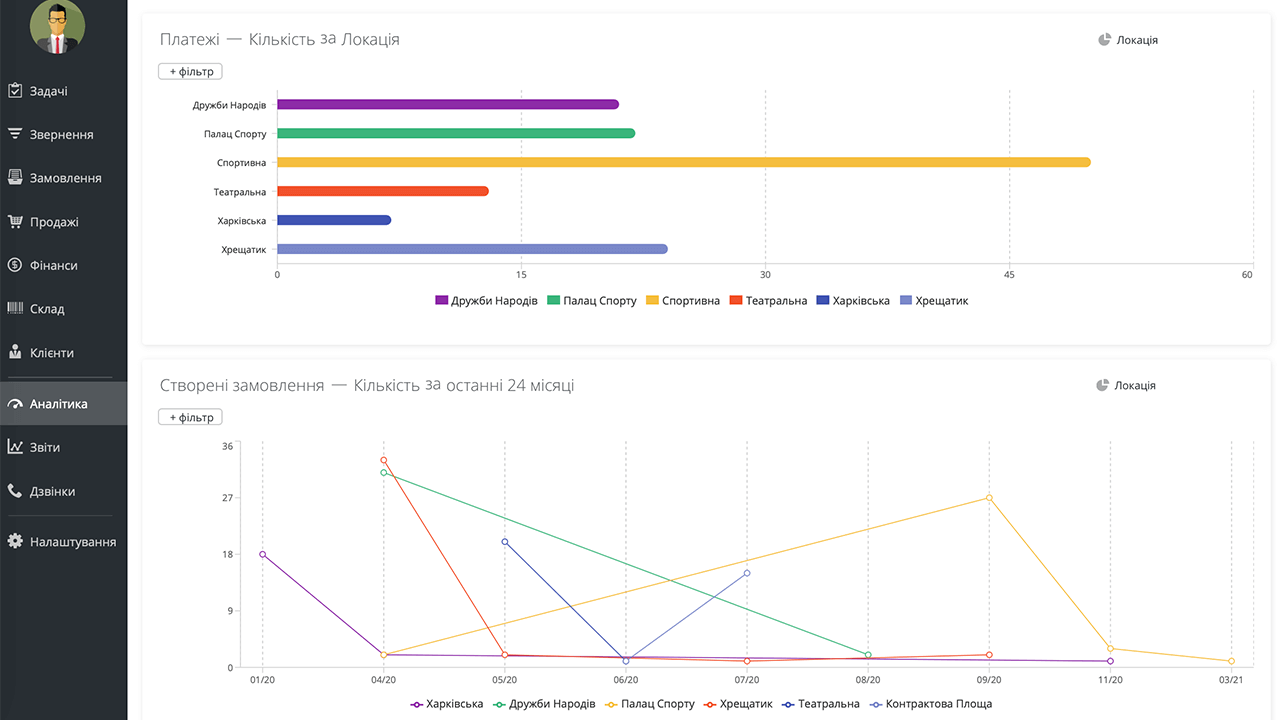The image size is (1280, 720).
Task: Click the yellow Спортивна bar
Action: (684, 162)
